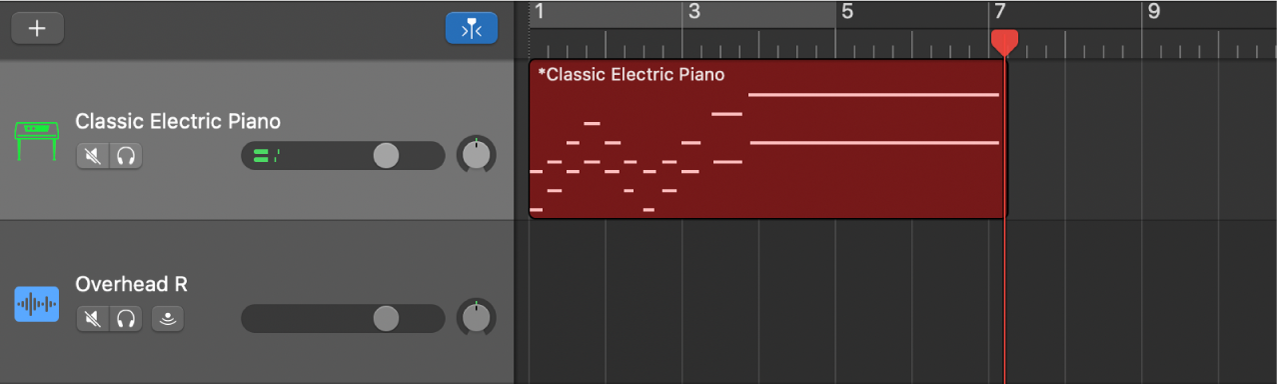
Task: Click the Classic Electric Piano pan knob
Action: 476,155
